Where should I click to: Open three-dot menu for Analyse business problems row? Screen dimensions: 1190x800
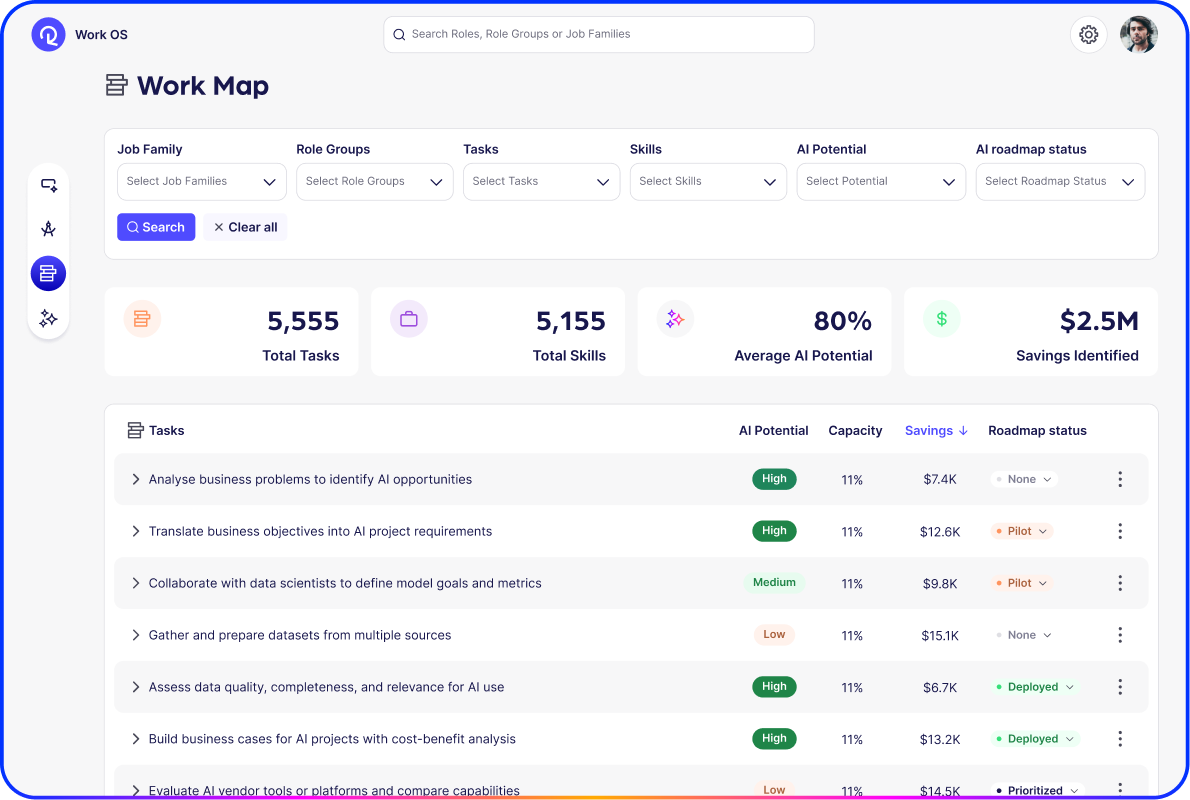coord(1120,479)
